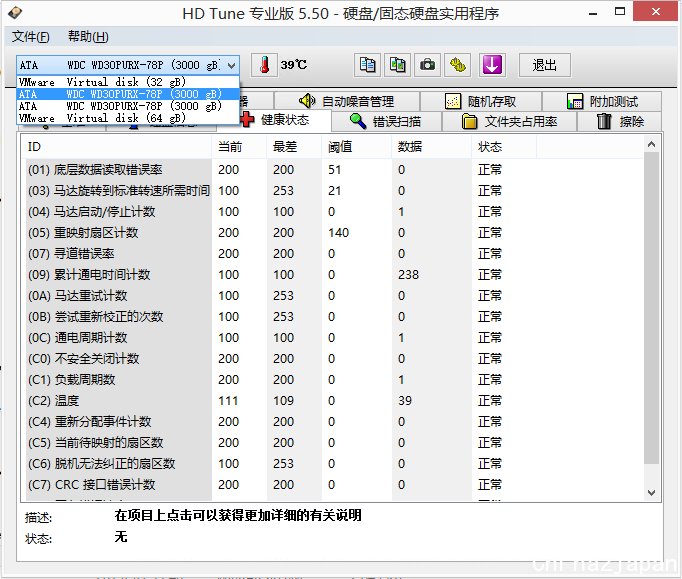This screenshot has height=579, width=682.
Task: Click the trash can erase icon
Action: pos(604,121)
